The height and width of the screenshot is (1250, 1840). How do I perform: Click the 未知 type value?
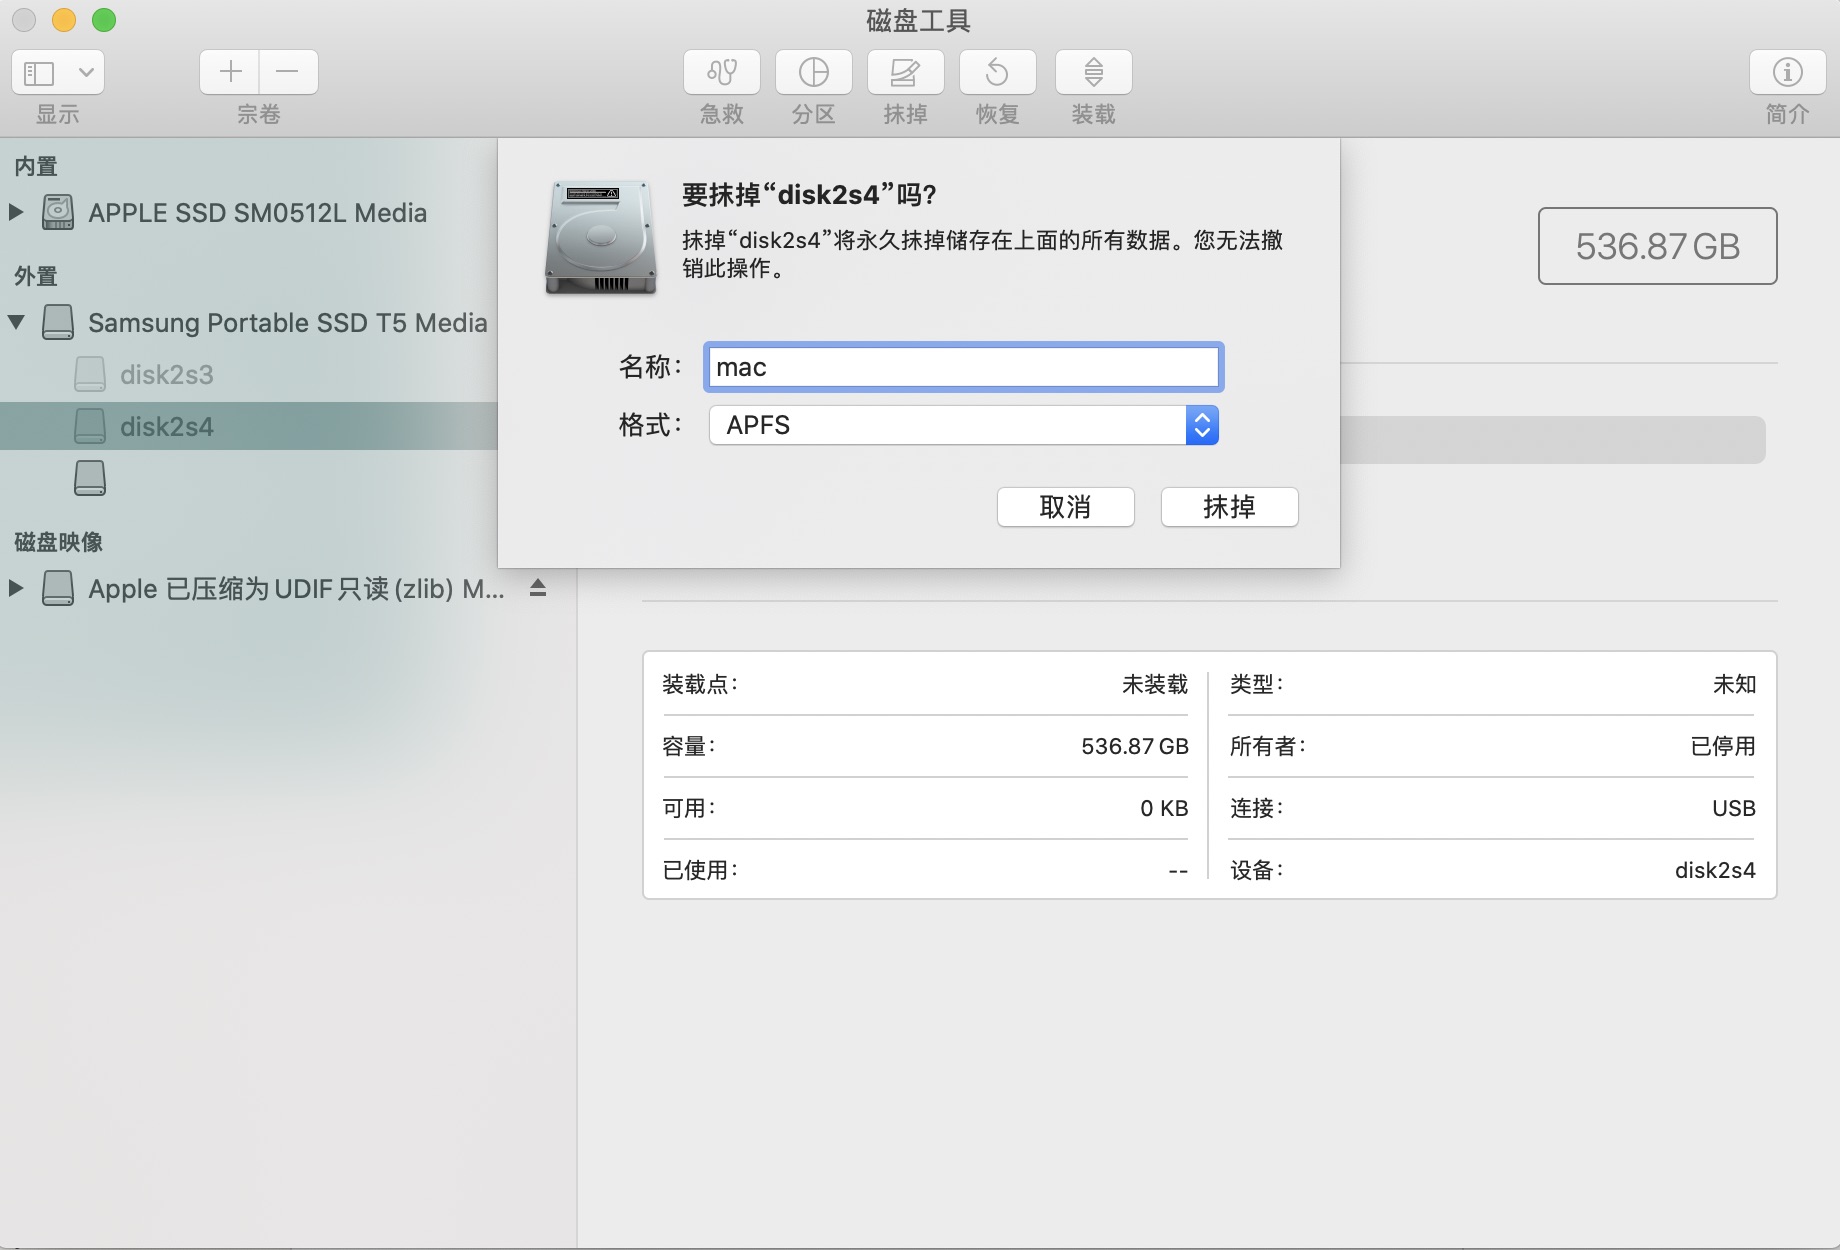tap(1735, 684)
